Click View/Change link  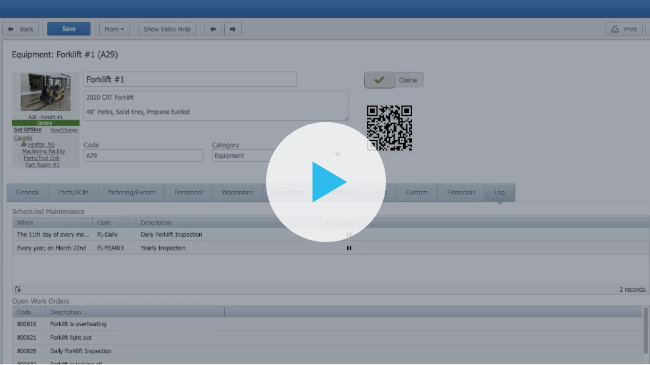coord(64,130)
